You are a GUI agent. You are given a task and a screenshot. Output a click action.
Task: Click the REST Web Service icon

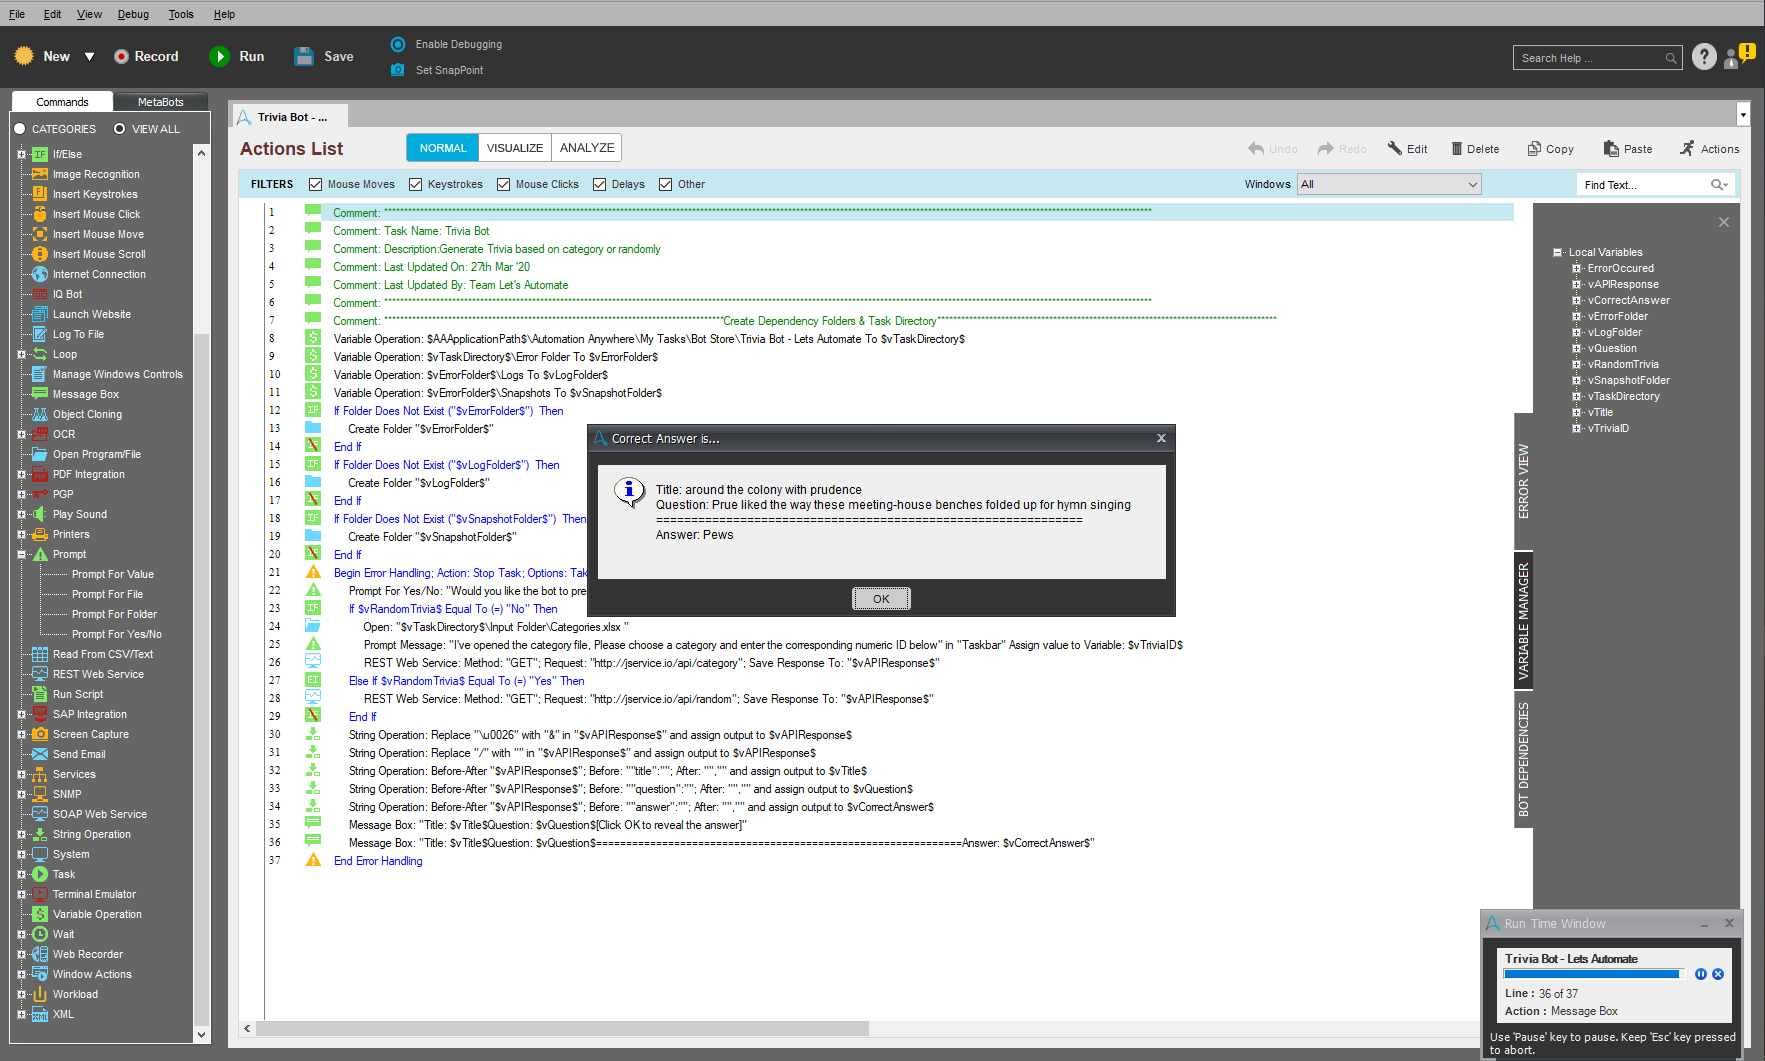tap(40, 674)
